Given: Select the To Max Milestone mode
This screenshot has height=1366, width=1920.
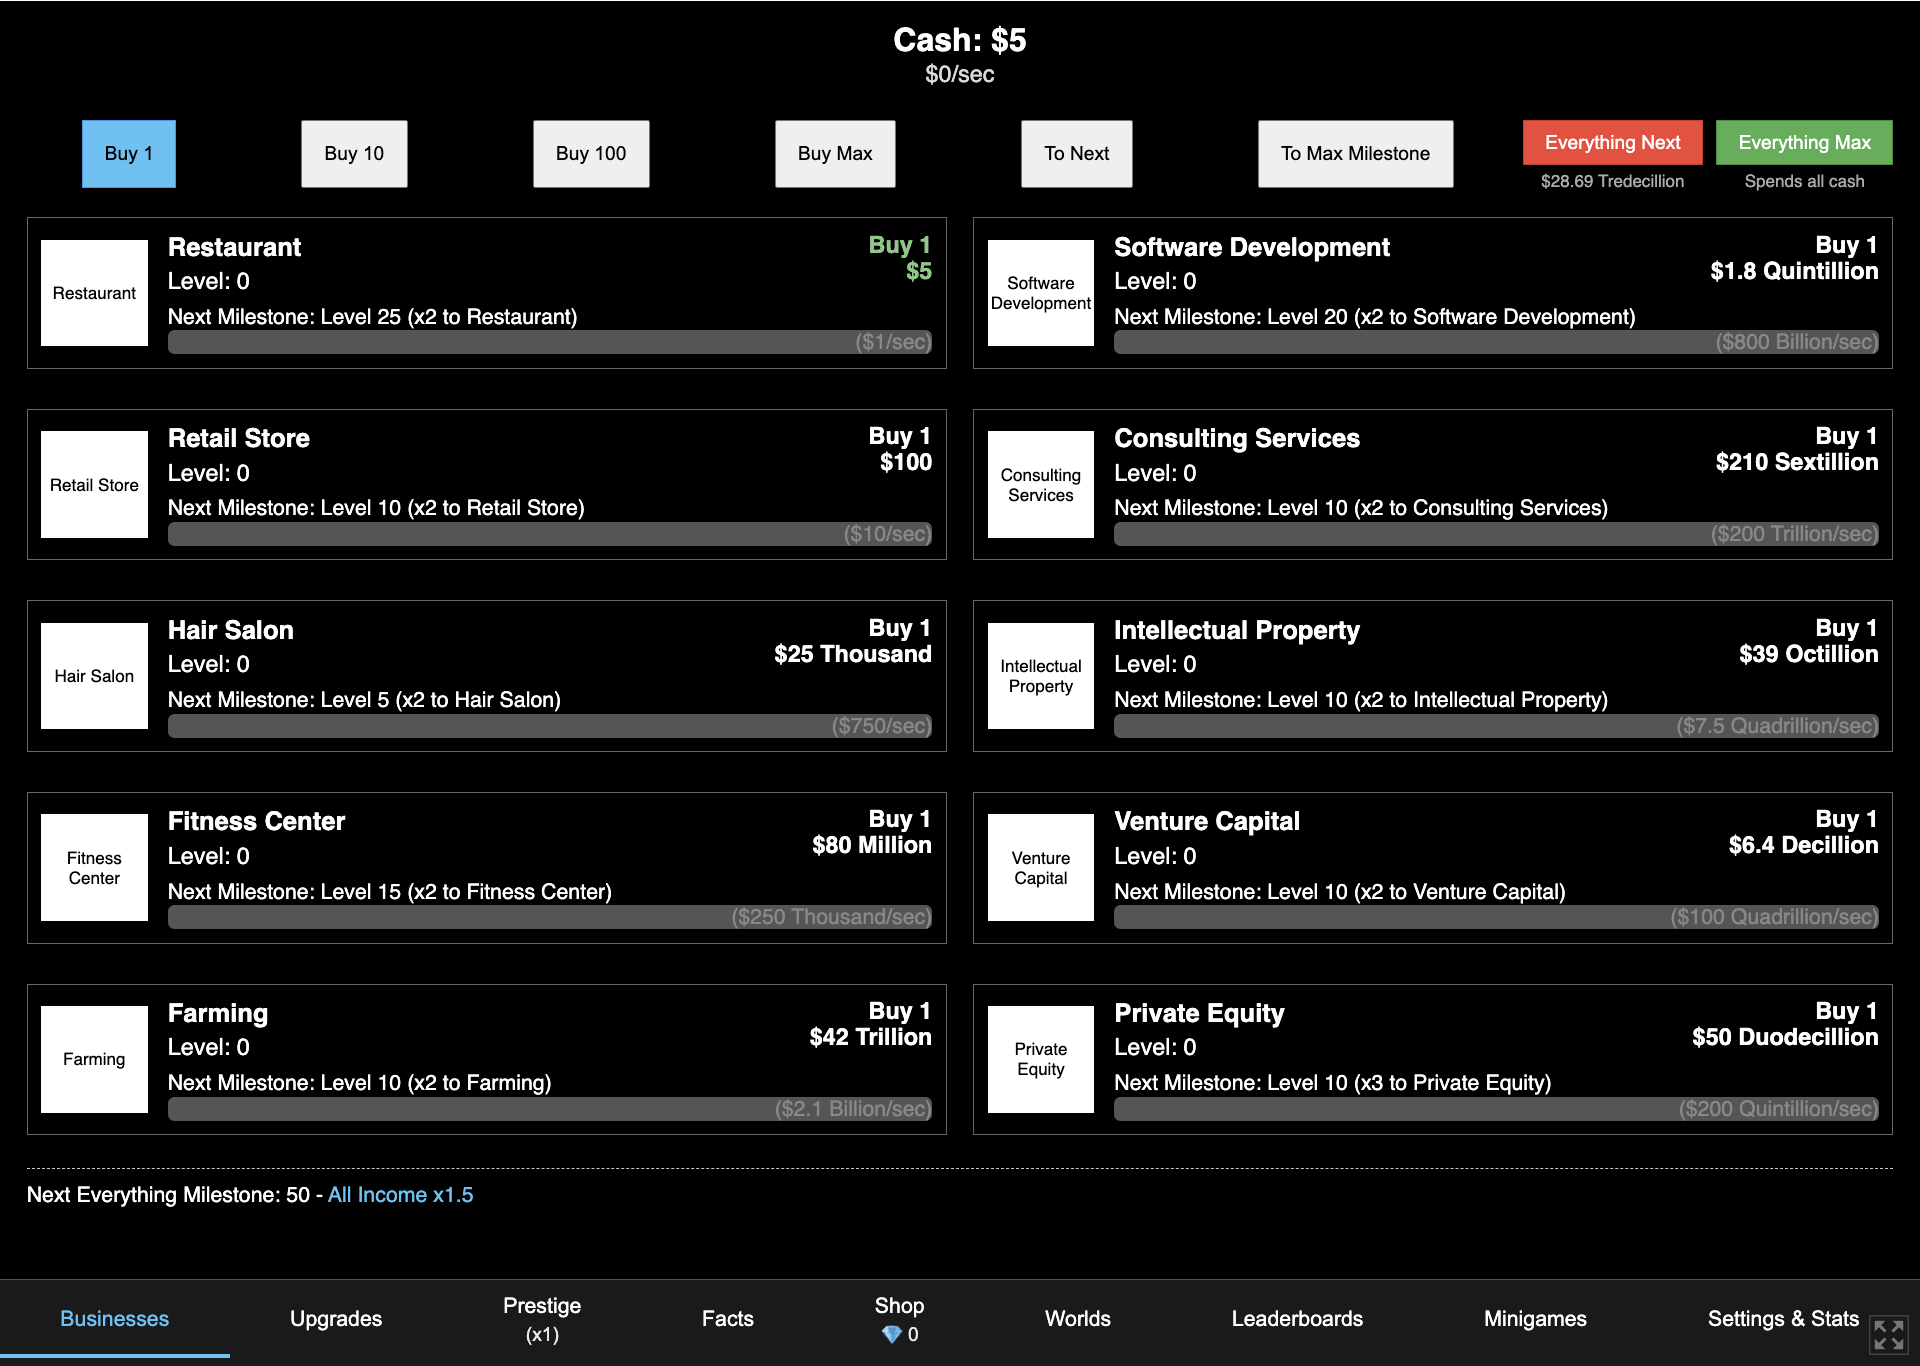Looking at the screenshot, I should click(x=1355, y=154).
